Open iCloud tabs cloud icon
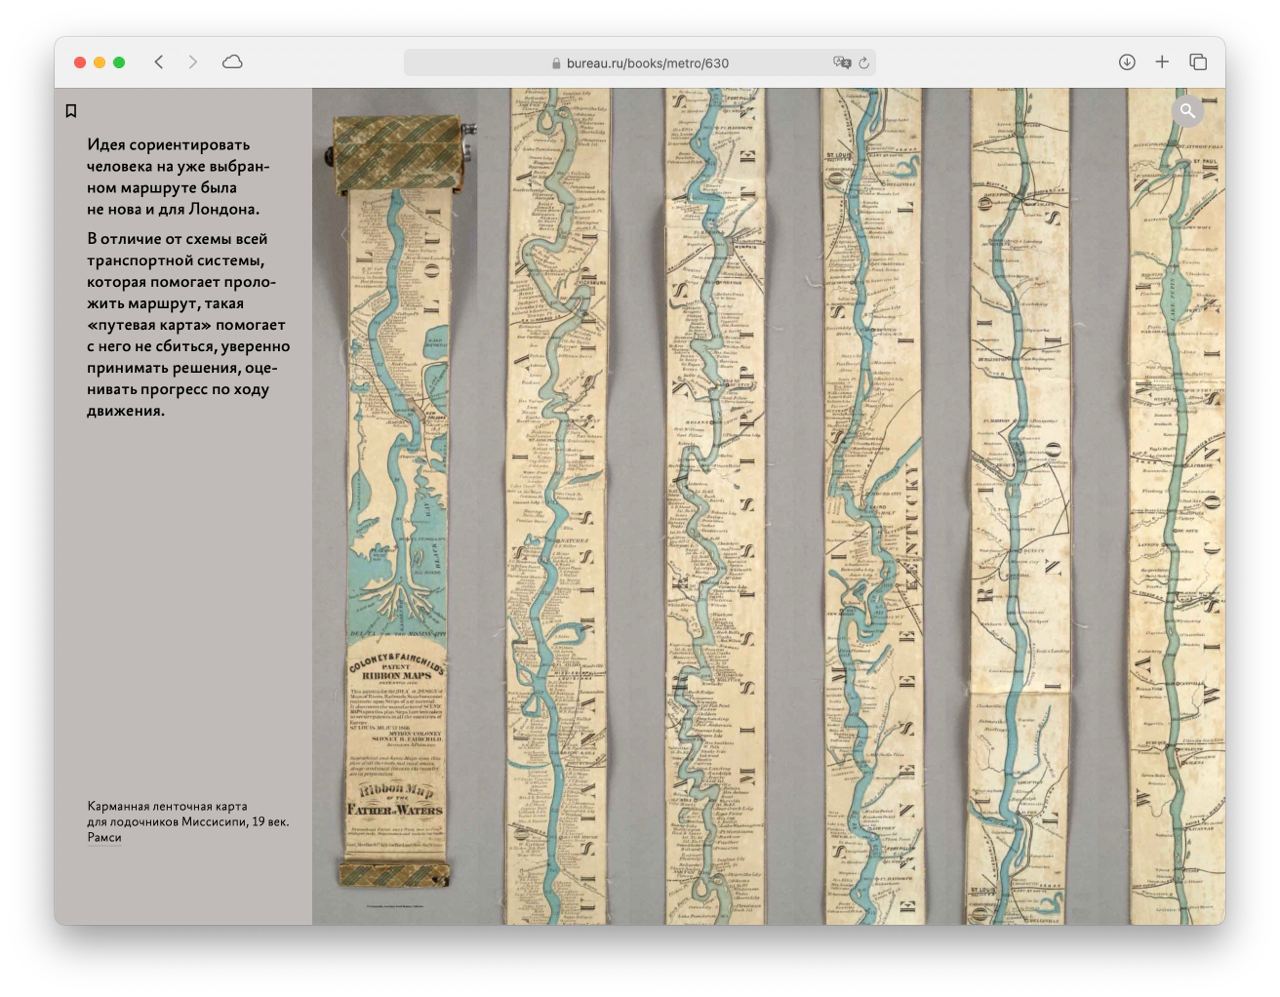Screen dimensions: 1280x997 click(x=232, y=62)
